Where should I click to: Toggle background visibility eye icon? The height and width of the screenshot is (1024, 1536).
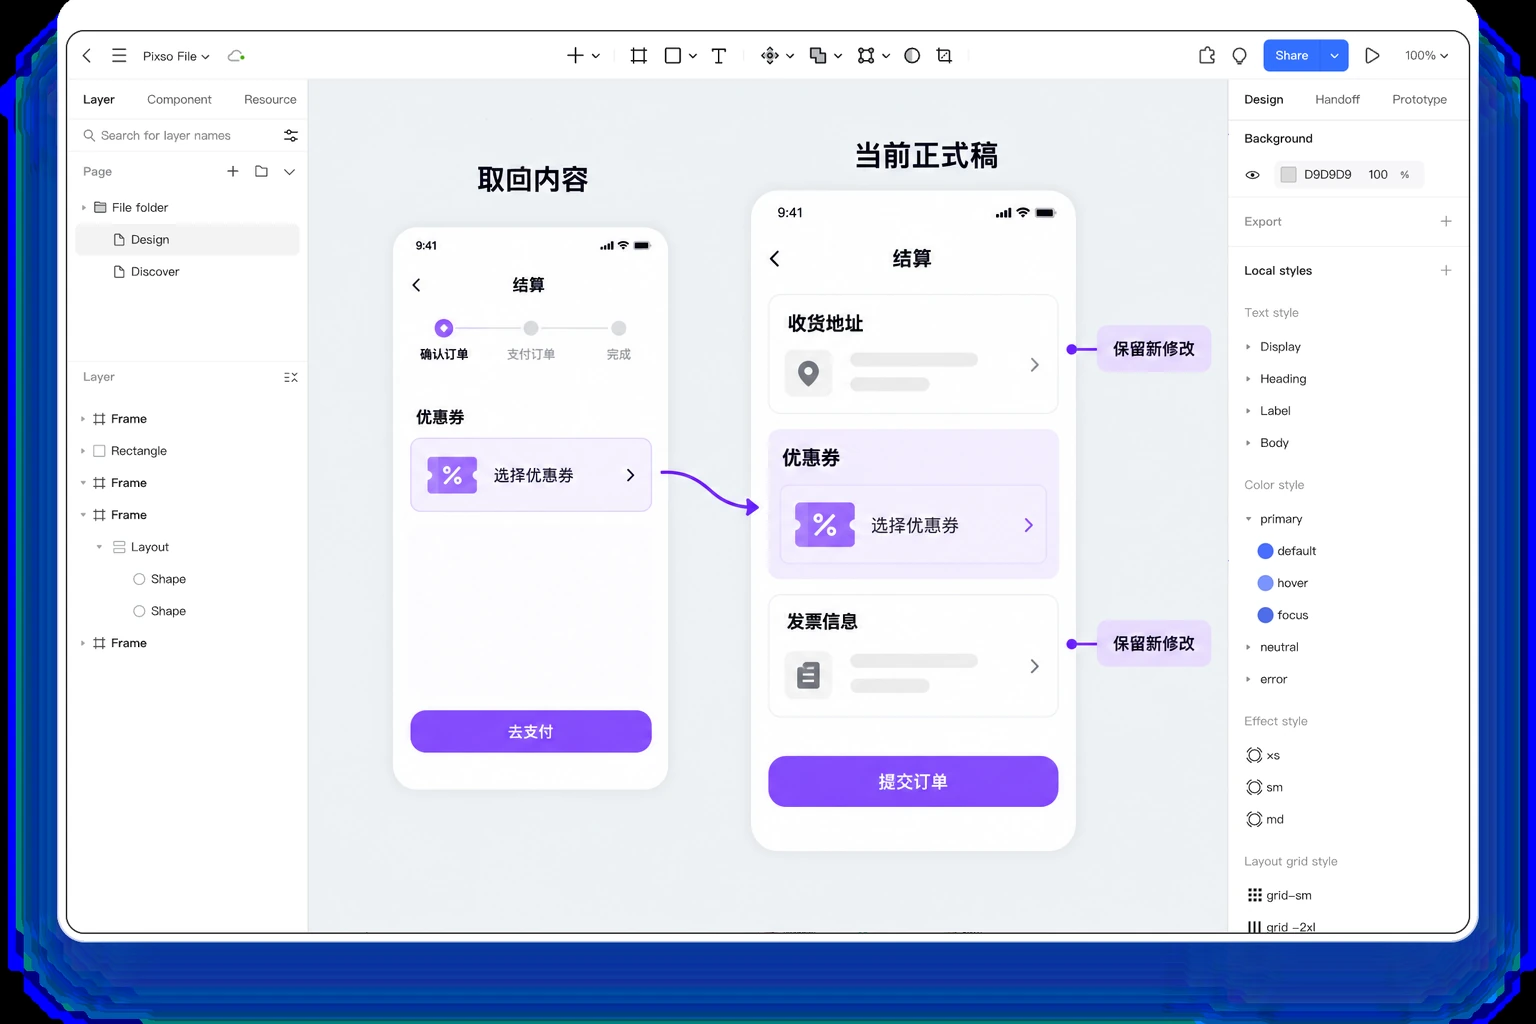[x=1252, y=175]
